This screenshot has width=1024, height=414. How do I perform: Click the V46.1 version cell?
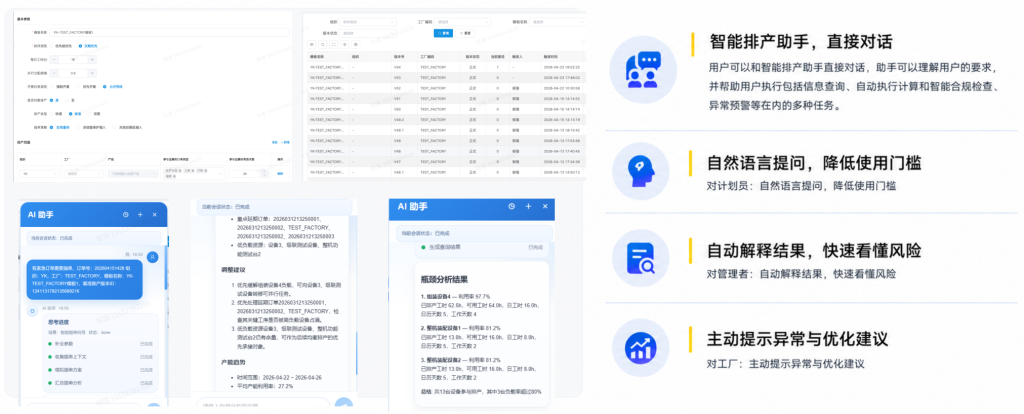399,172
